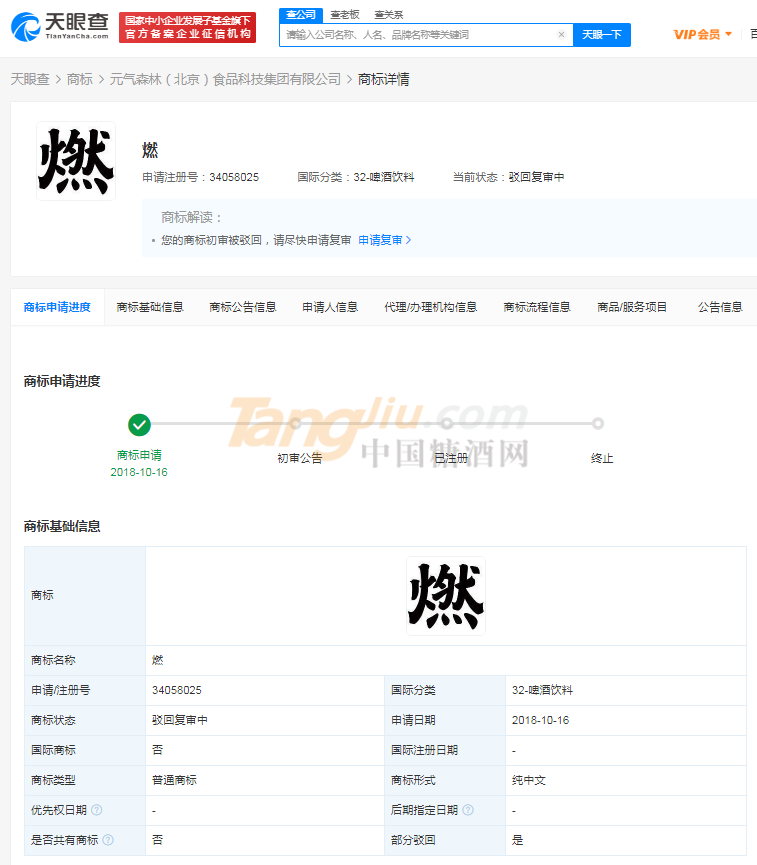
Task: Click the 部分驳回 value 是
Action: [517, 840]
